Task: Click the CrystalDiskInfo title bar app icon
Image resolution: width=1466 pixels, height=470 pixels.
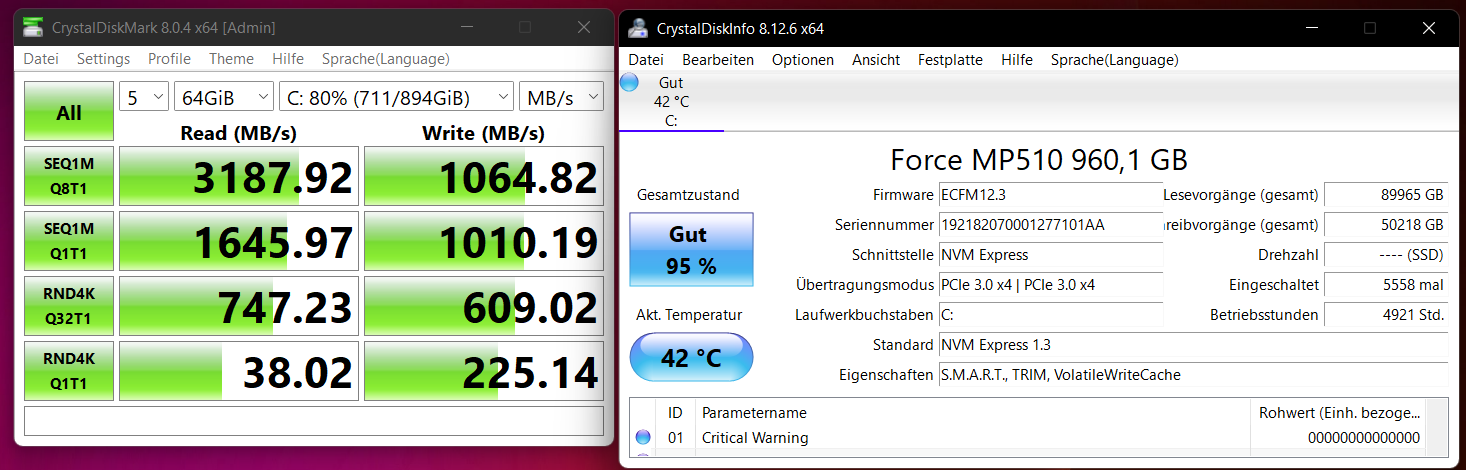Action: coord(637,28)
